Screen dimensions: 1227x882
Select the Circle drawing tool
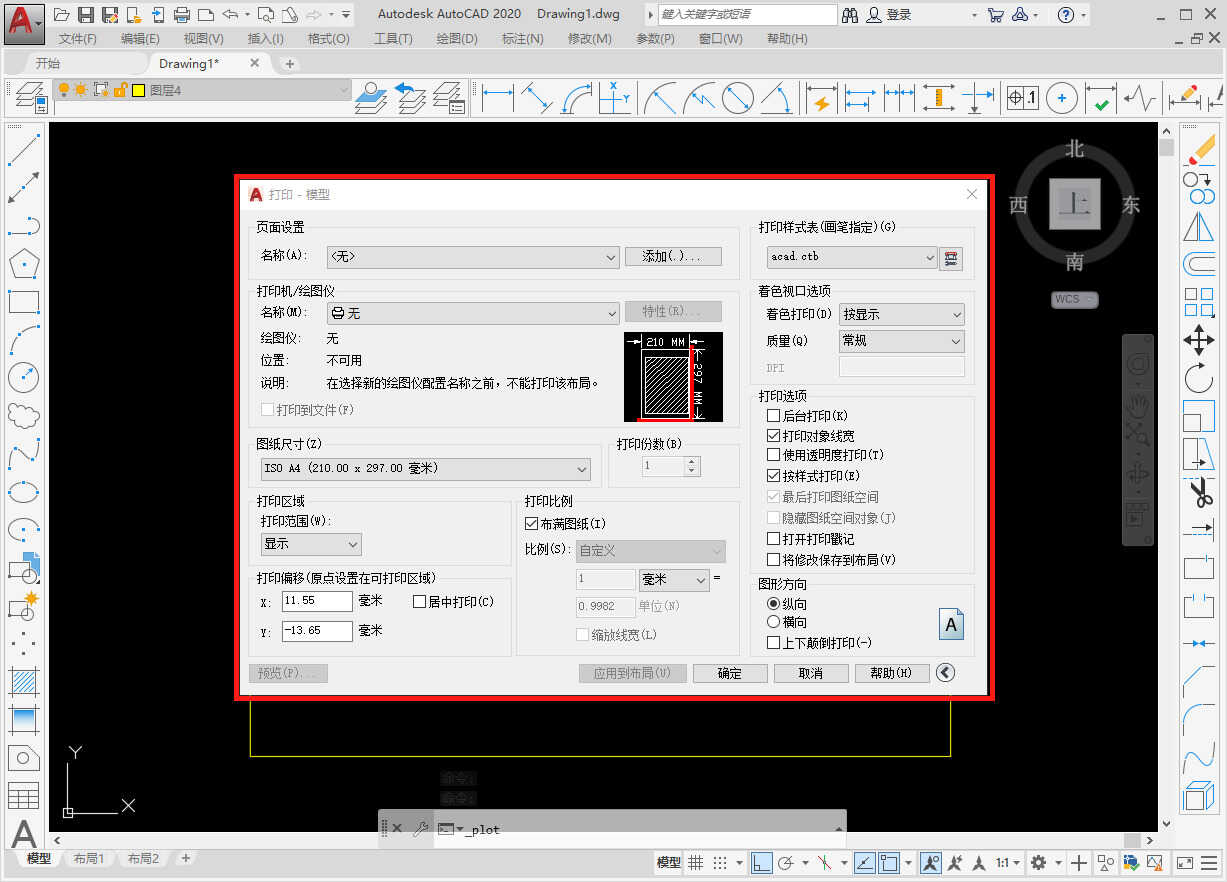pos(23,378)
